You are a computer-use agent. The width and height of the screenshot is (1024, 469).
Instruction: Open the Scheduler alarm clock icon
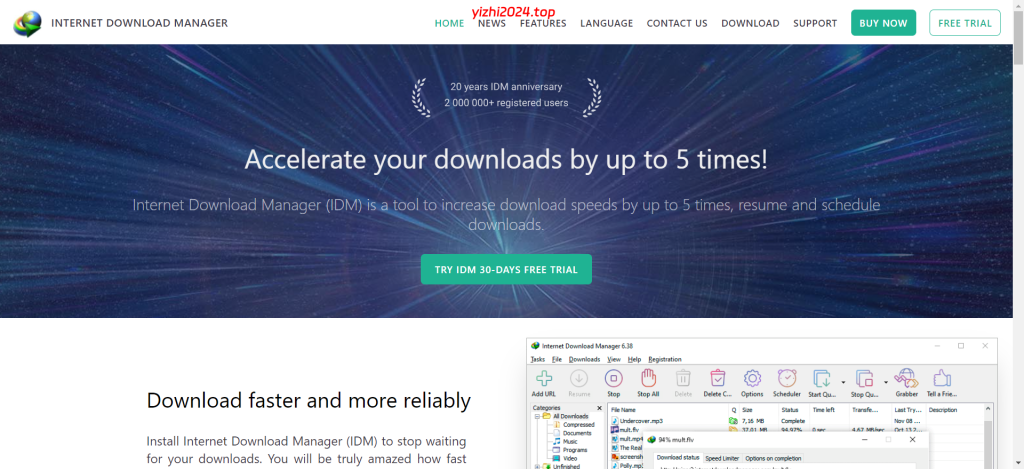pos(787,379)
